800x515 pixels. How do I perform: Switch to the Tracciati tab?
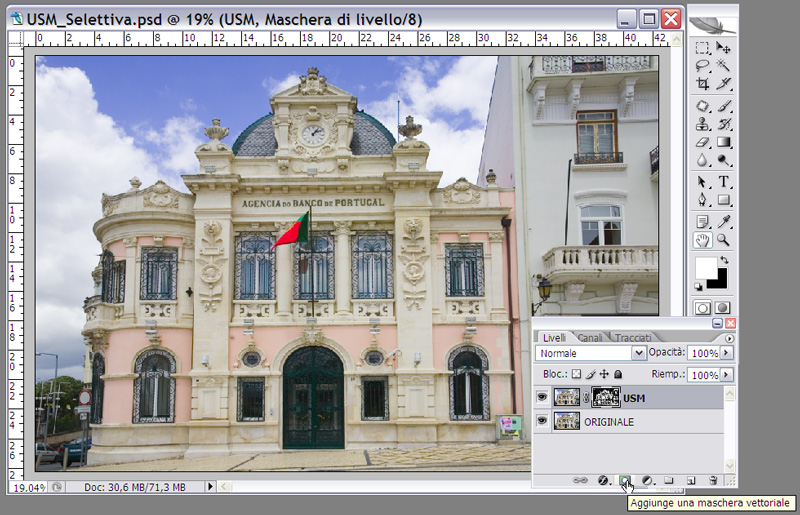(632, 337)
